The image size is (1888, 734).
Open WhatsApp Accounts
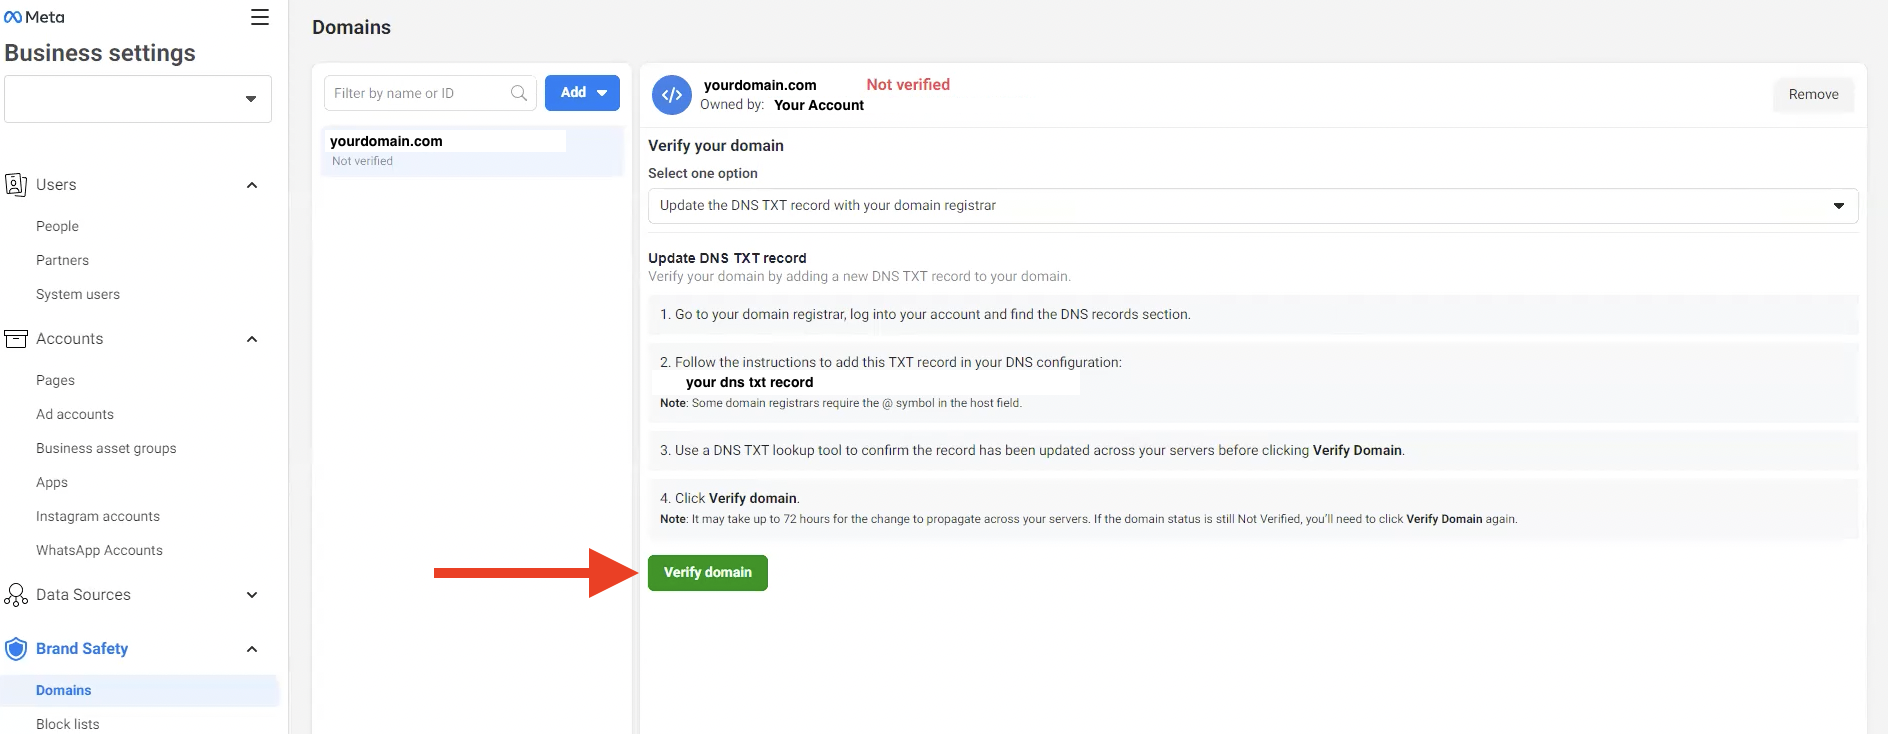click(x=99, y=550)
